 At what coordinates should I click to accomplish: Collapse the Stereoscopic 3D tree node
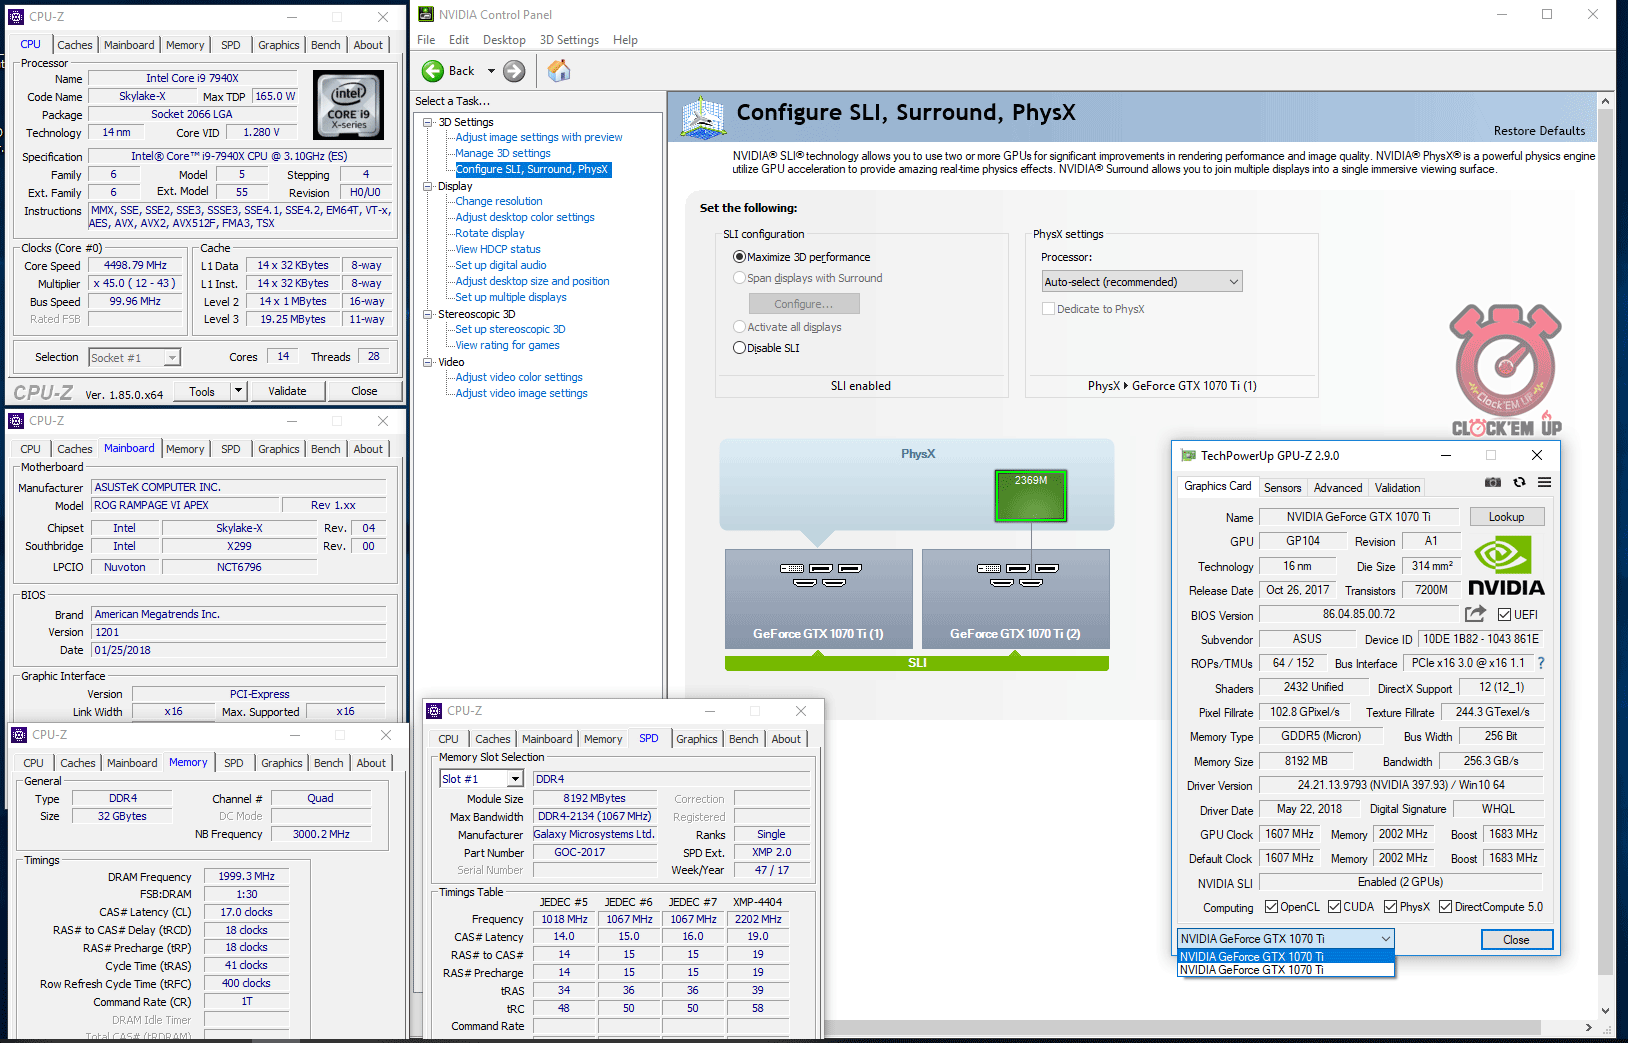428,314
